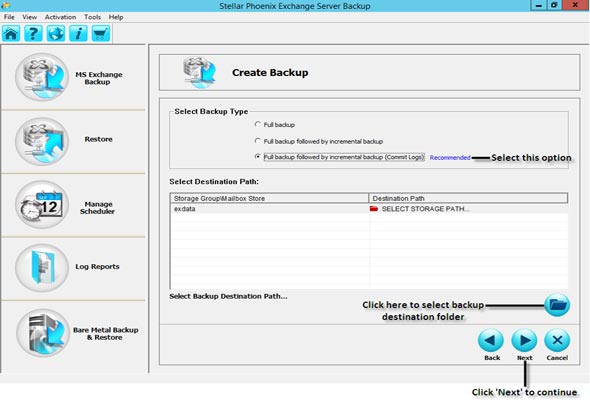Open the Manage Scheduler calendar icon

42,205
